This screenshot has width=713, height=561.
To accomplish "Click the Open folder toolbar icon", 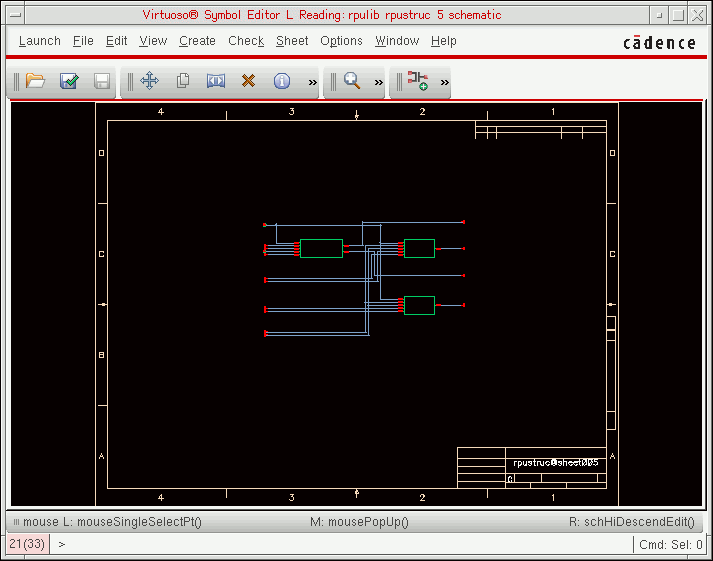I will click(36, 81).
